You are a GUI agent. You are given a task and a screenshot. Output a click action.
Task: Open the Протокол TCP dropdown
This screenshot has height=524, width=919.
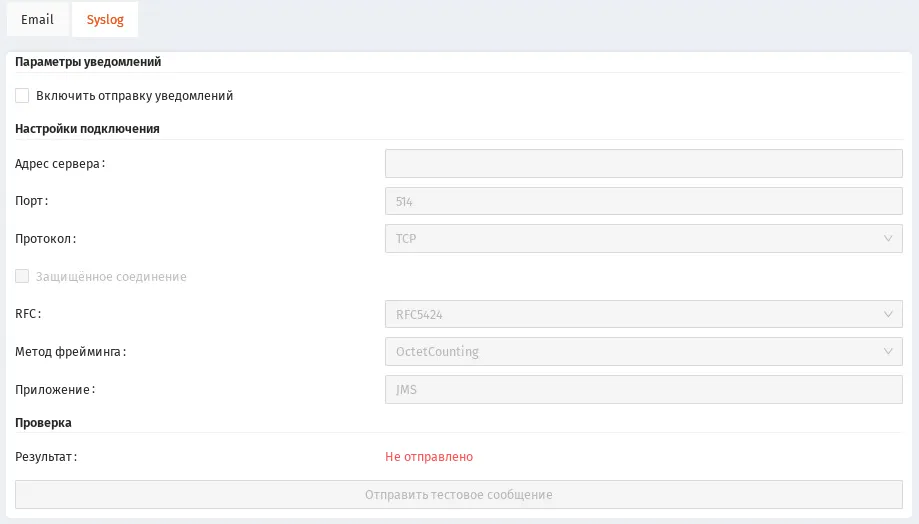point(644,239)
